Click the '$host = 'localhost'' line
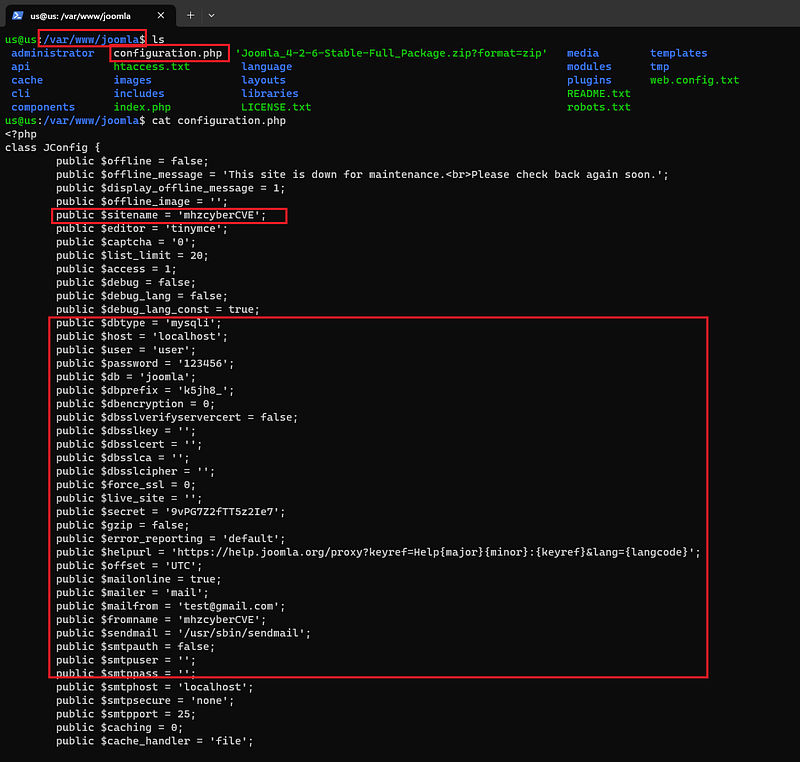 tap(142, 337)
